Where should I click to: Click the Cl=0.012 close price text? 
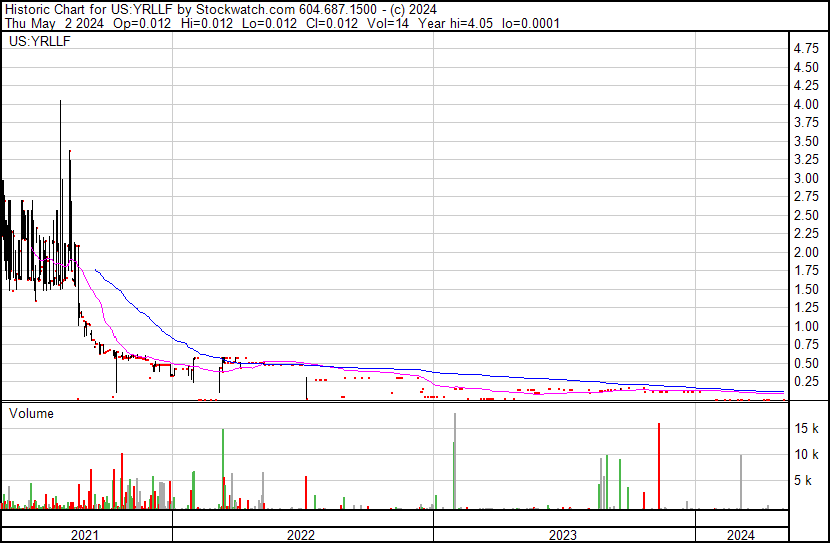point(332,23)
